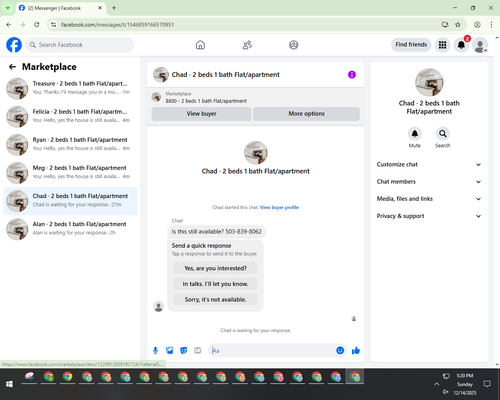Image resolution: width=500 pixels, height=400 pixels.
Task: Open the GIF picker icon
Action: click(198, 350)
